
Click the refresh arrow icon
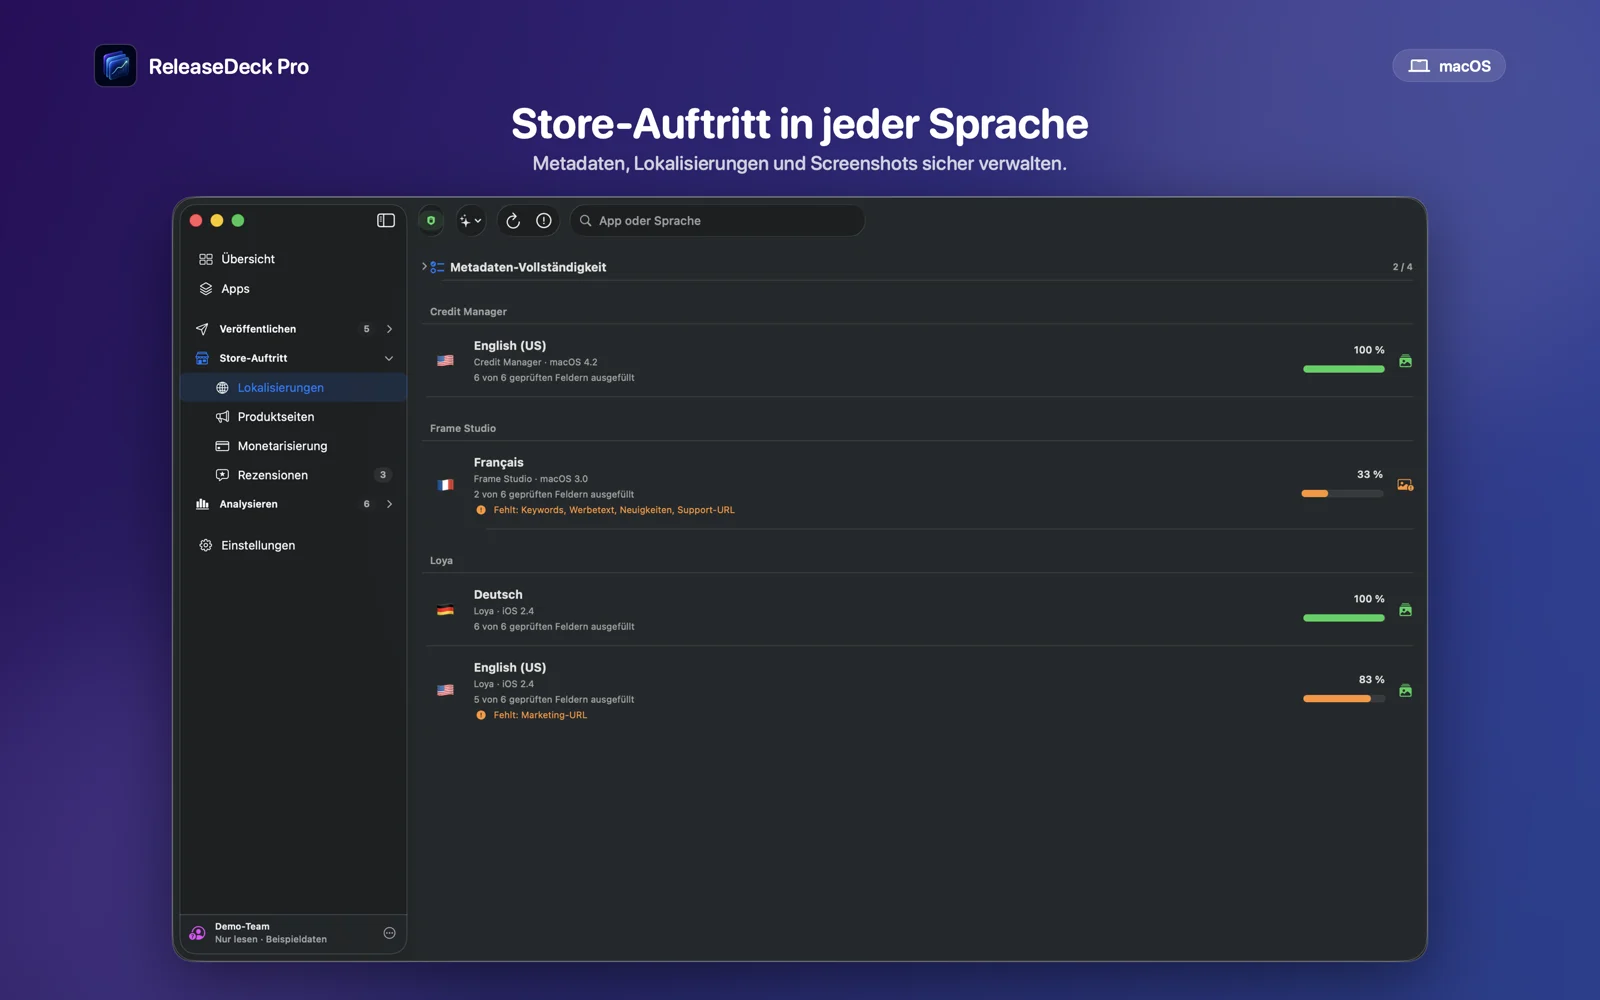point(513,221)
